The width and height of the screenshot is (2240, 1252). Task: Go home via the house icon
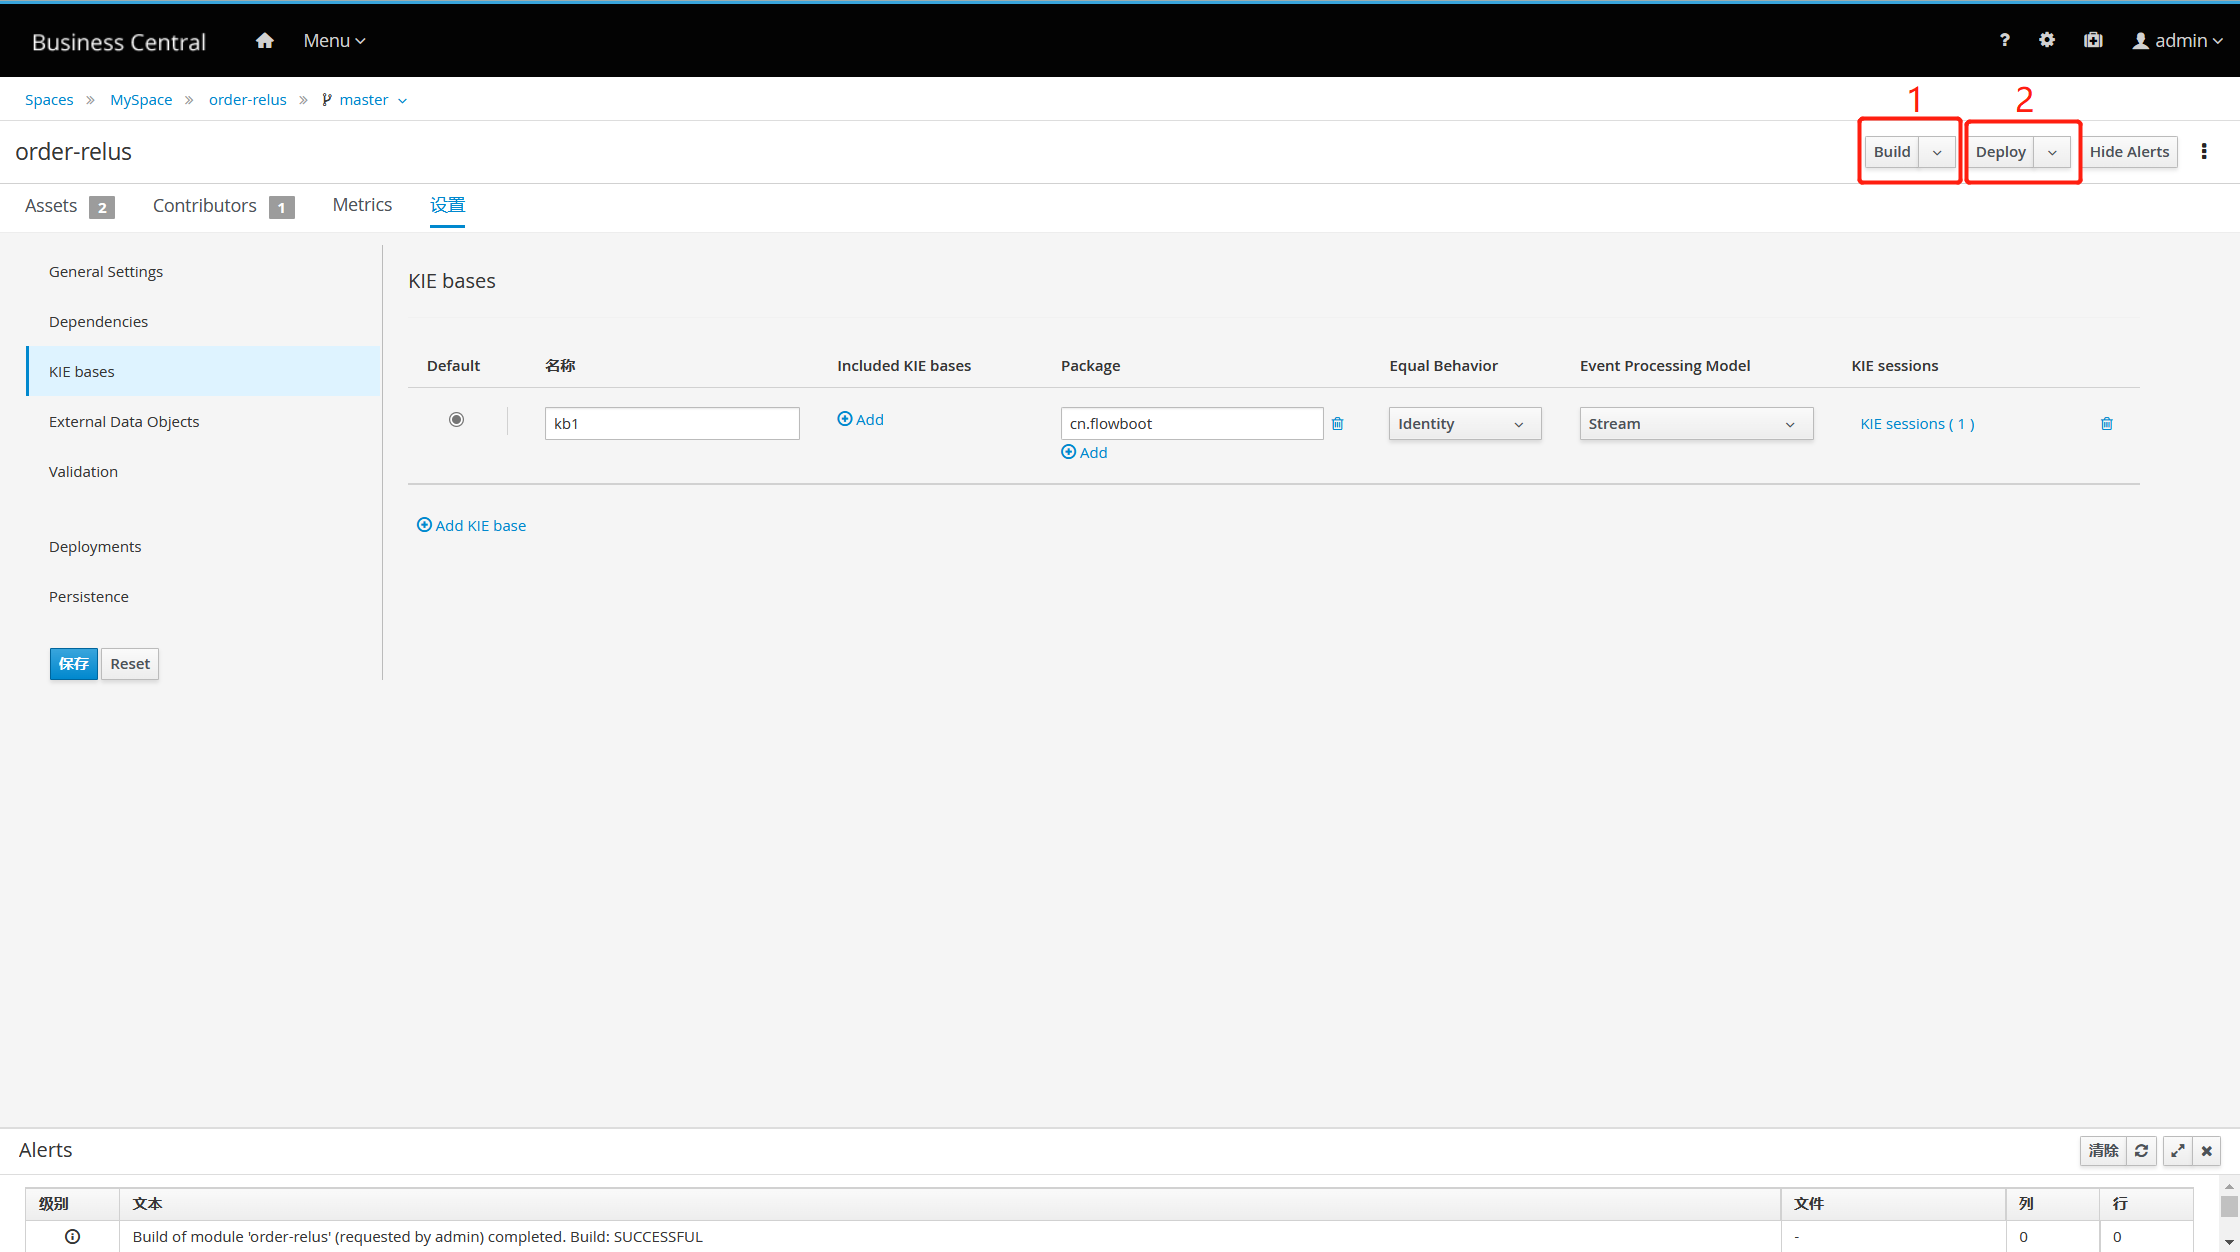263,40
